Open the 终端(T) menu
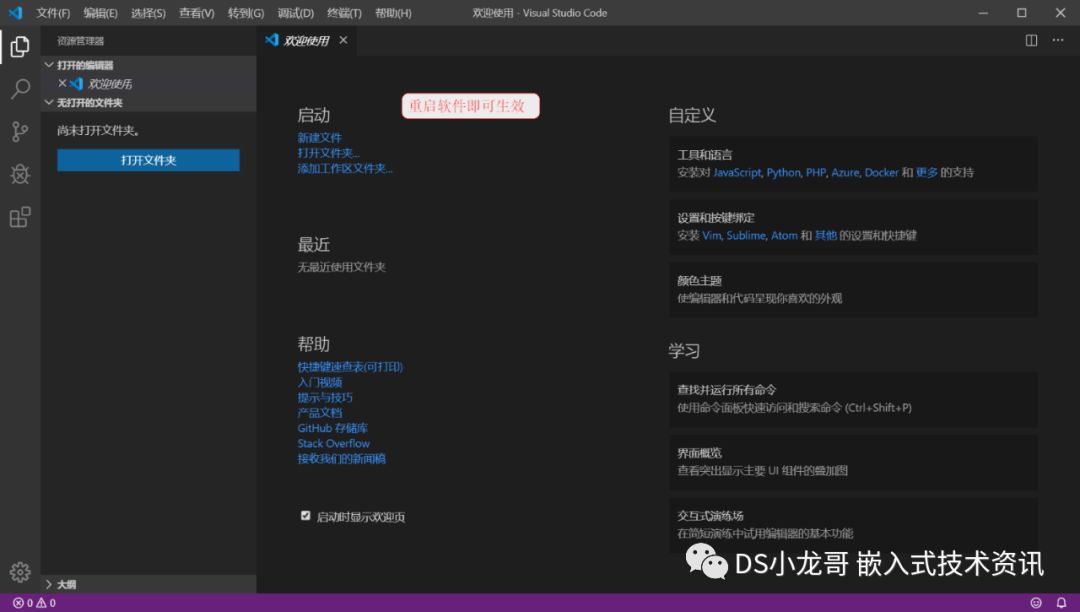This screenshot has width=1080, height=612. pos(344,13)
